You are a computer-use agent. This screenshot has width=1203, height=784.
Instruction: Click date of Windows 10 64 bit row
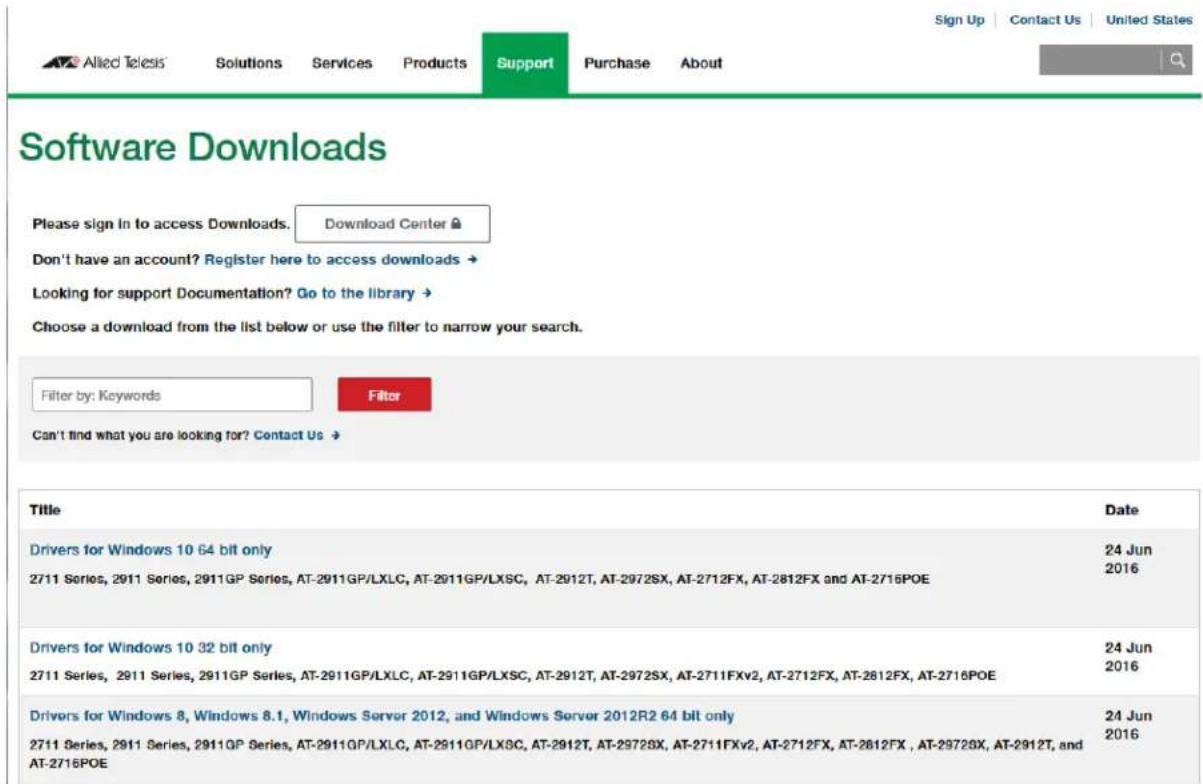[1128, 560]
